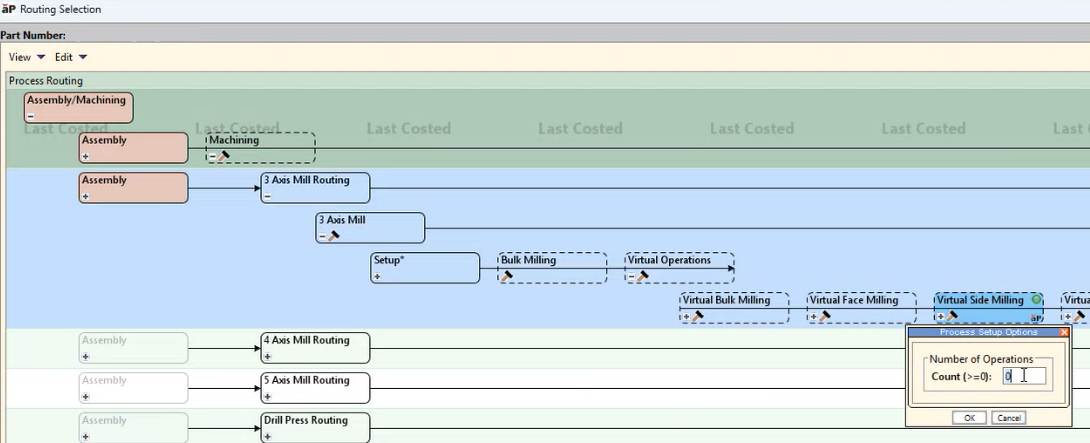Screen dimensions: 1090x443
Task: Click the aP icon on Virtual Side Milling
Action: click(1036, 317)
